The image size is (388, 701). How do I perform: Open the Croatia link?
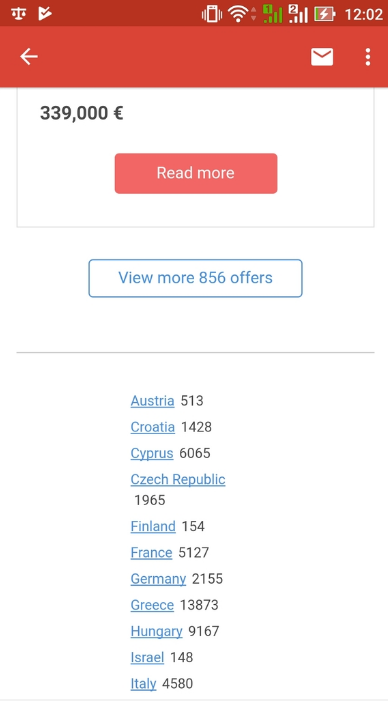tap(152, 427)
